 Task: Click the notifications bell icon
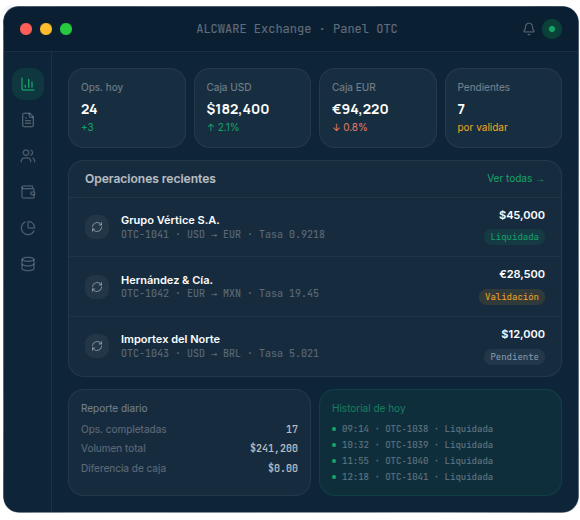click(529, 29)
